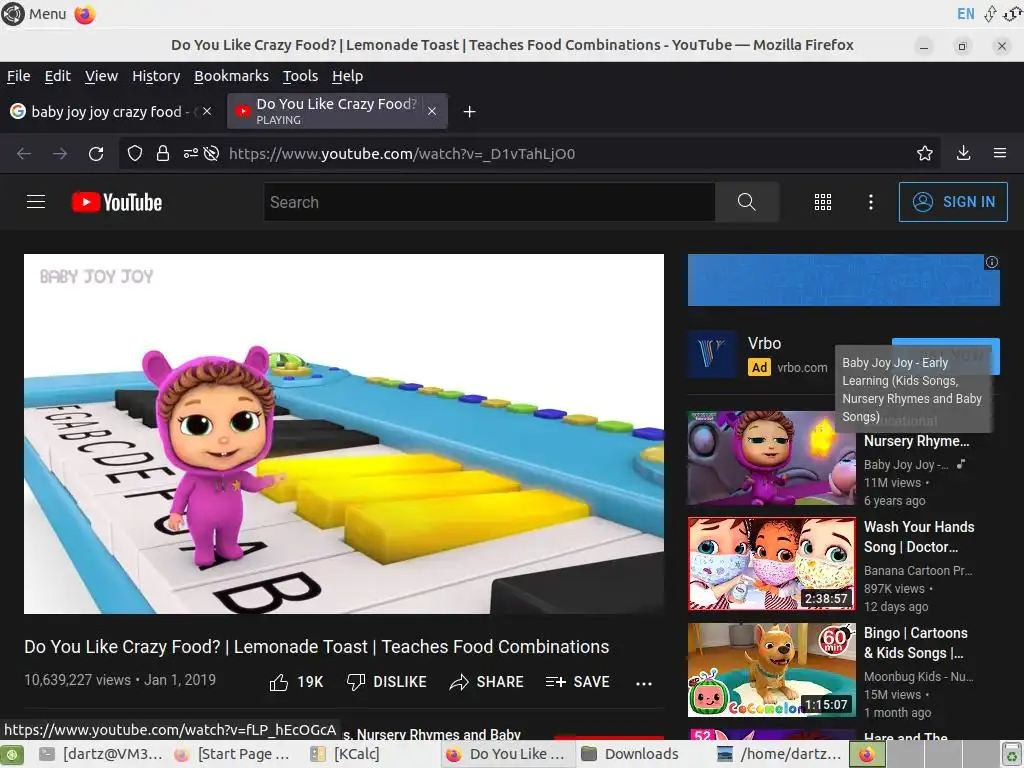Viewport: 1024px width, 768px height.
Task: Open the Bookmarks menu
Action: 231,76
